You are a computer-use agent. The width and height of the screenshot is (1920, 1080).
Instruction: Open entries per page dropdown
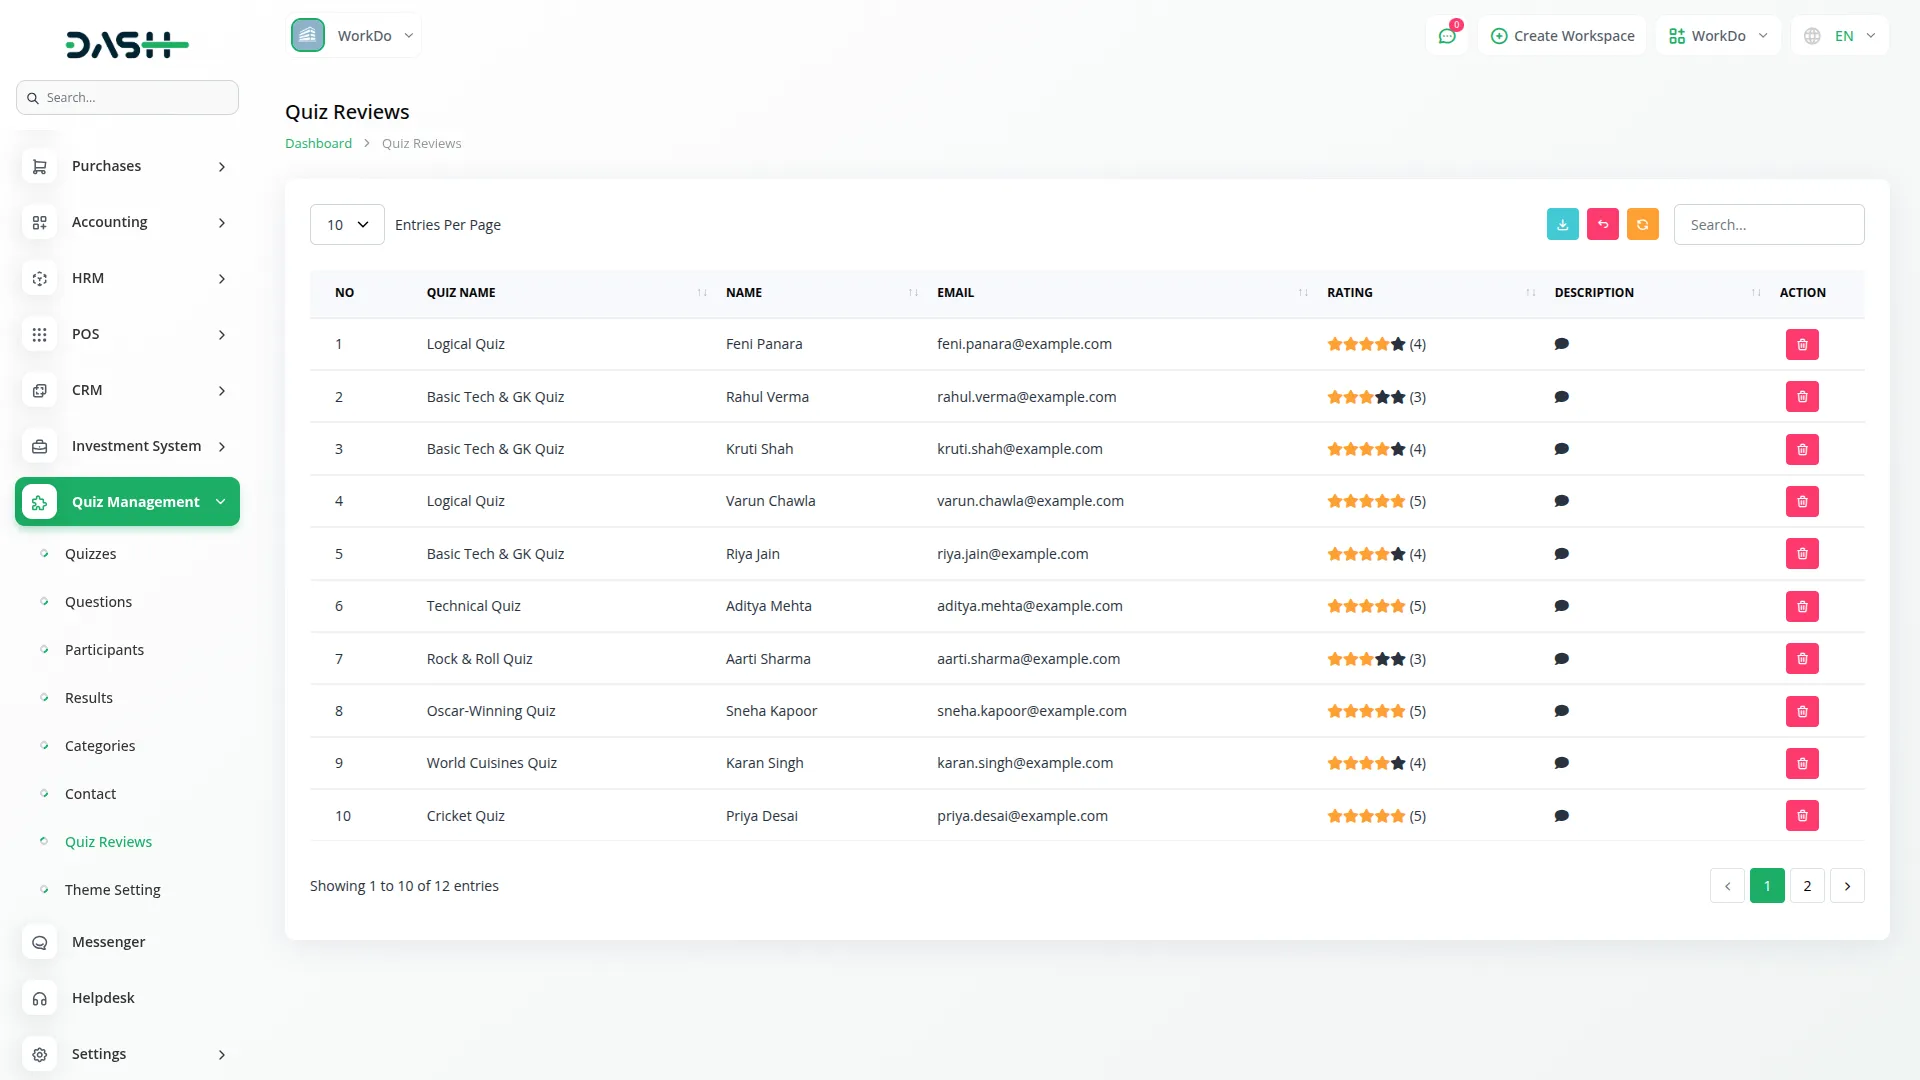click(x=347, y=225)
